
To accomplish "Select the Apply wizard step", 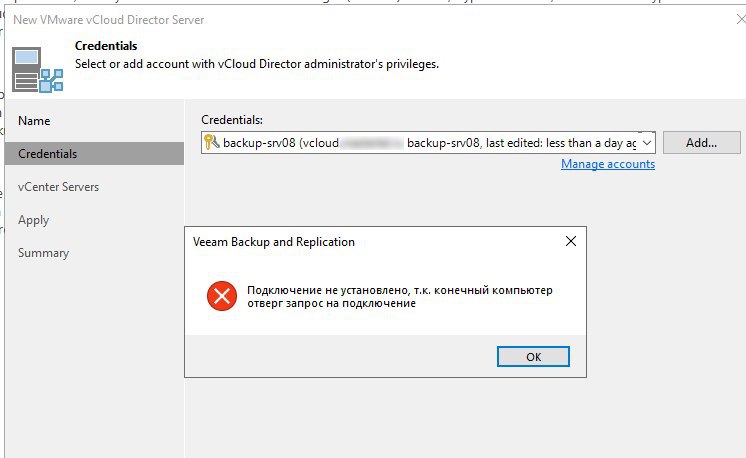I will [x=34, y=220].
